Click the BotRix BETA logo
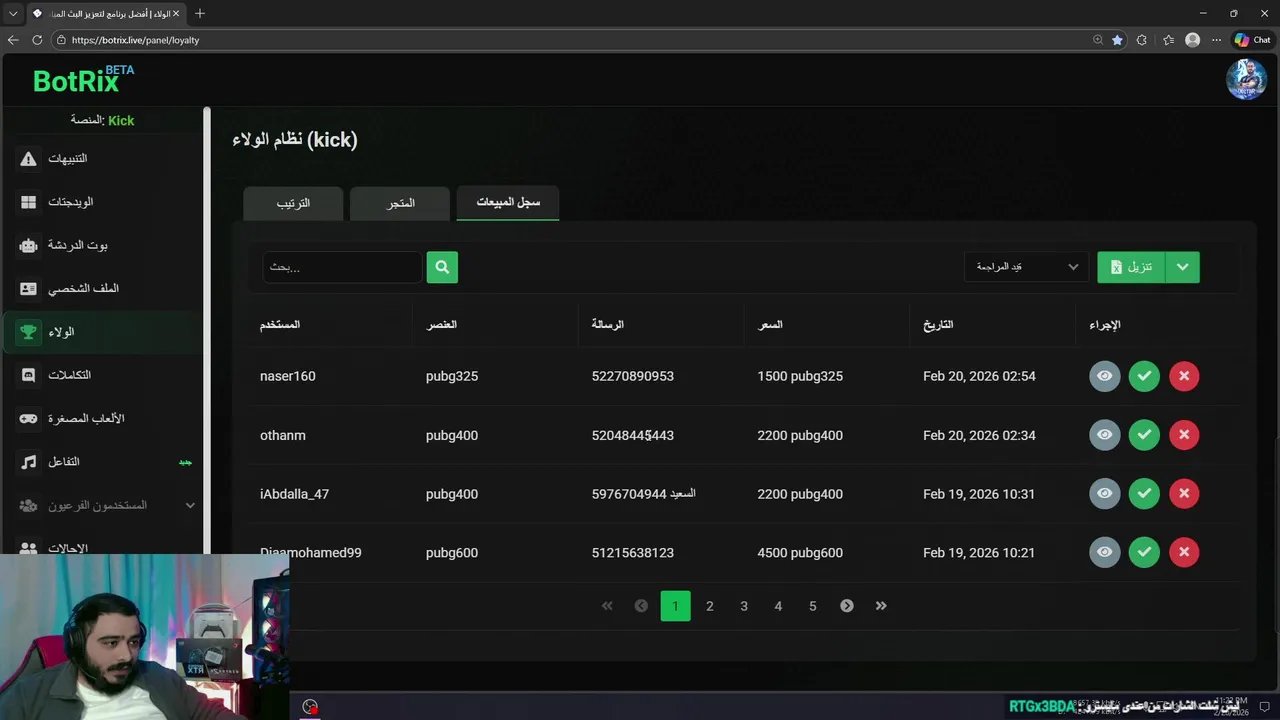 click(x=83, y=79)
